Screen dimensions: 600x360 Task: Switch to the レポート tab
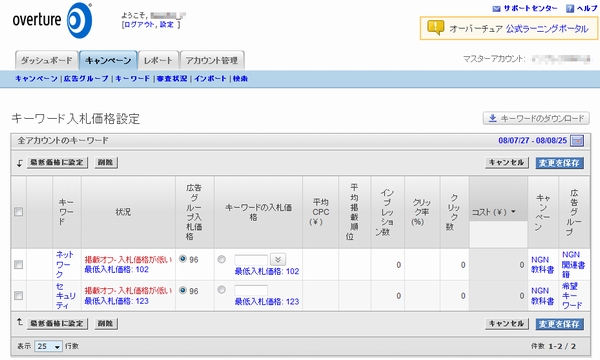pos(158,60)
